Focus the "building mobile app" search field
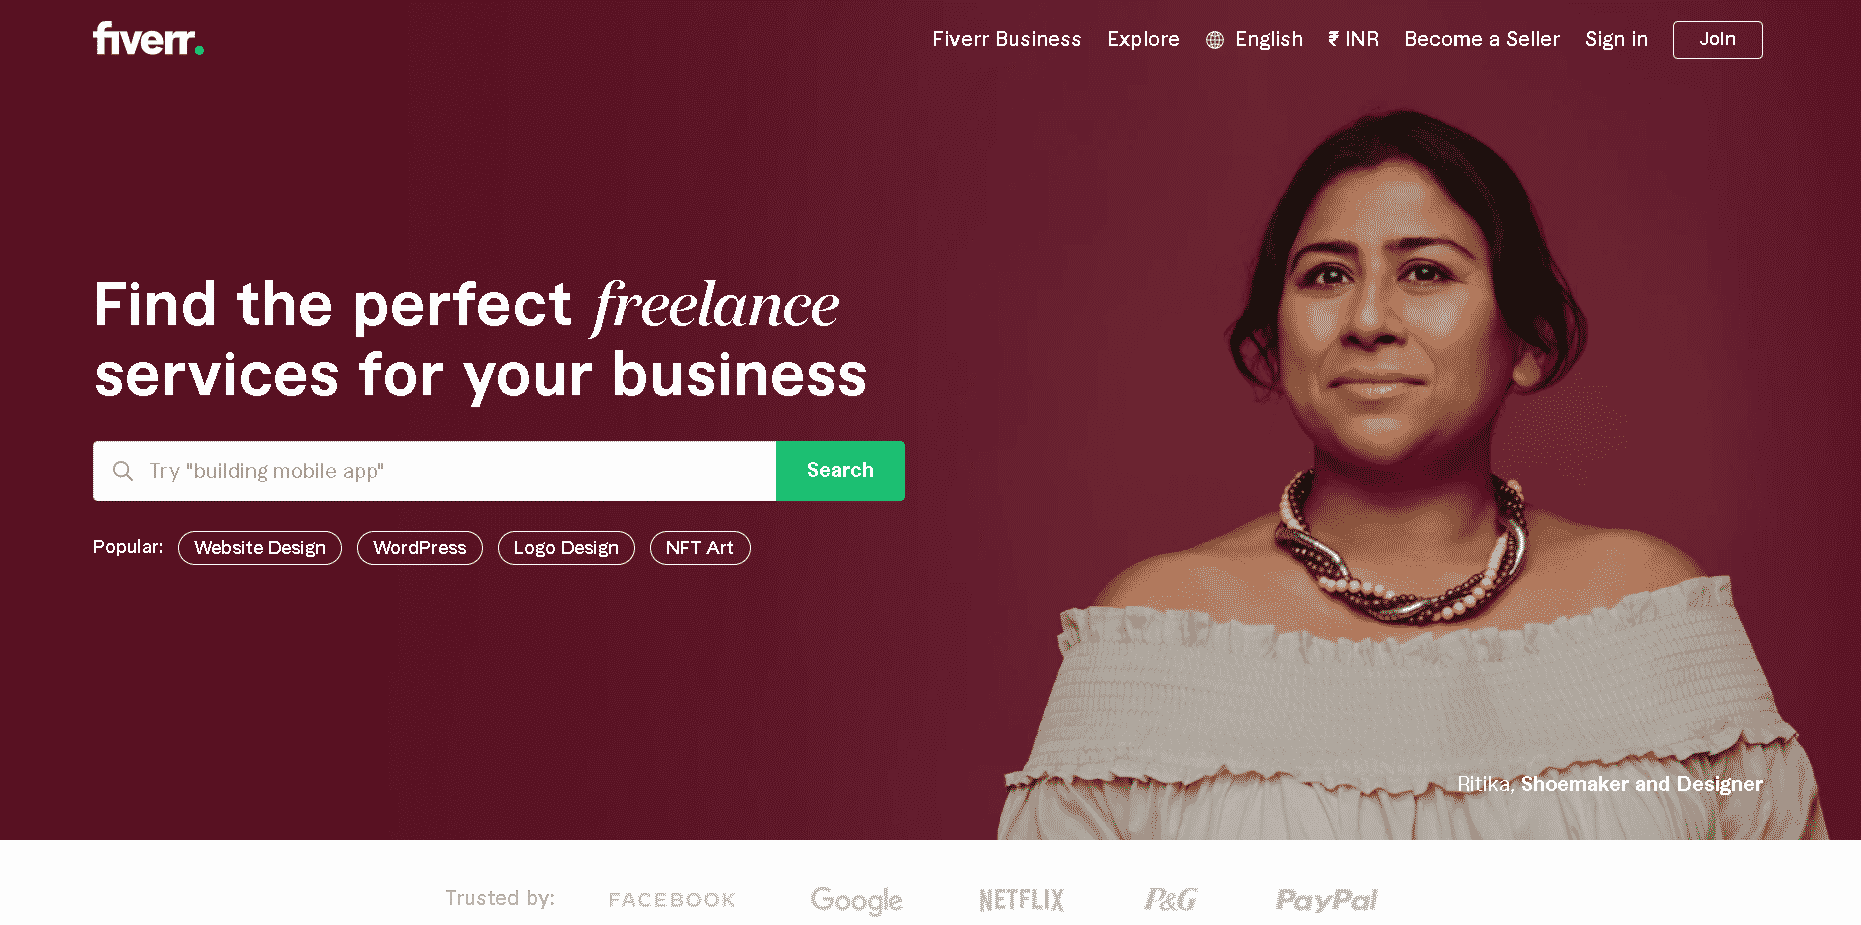 tap(434, 471)
